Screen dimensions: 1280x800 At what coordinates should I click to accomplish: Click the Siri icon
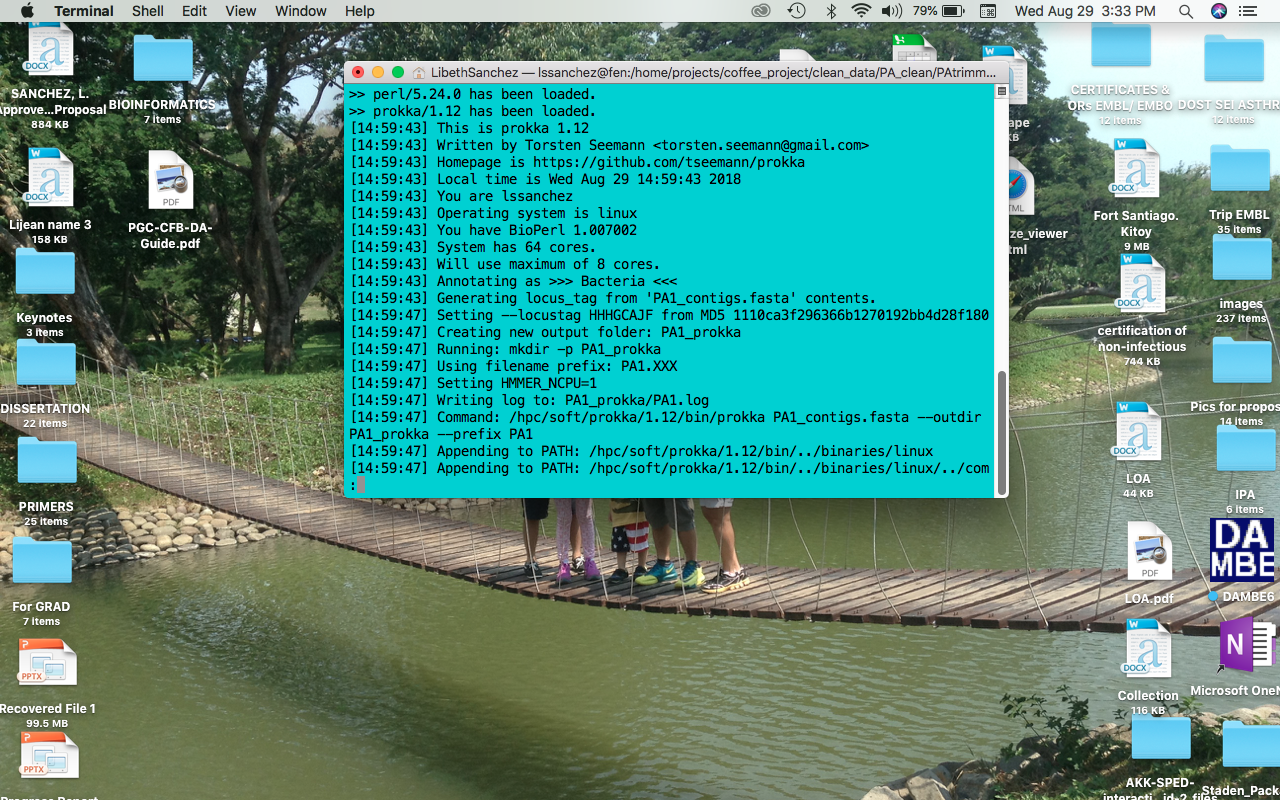1218,11
